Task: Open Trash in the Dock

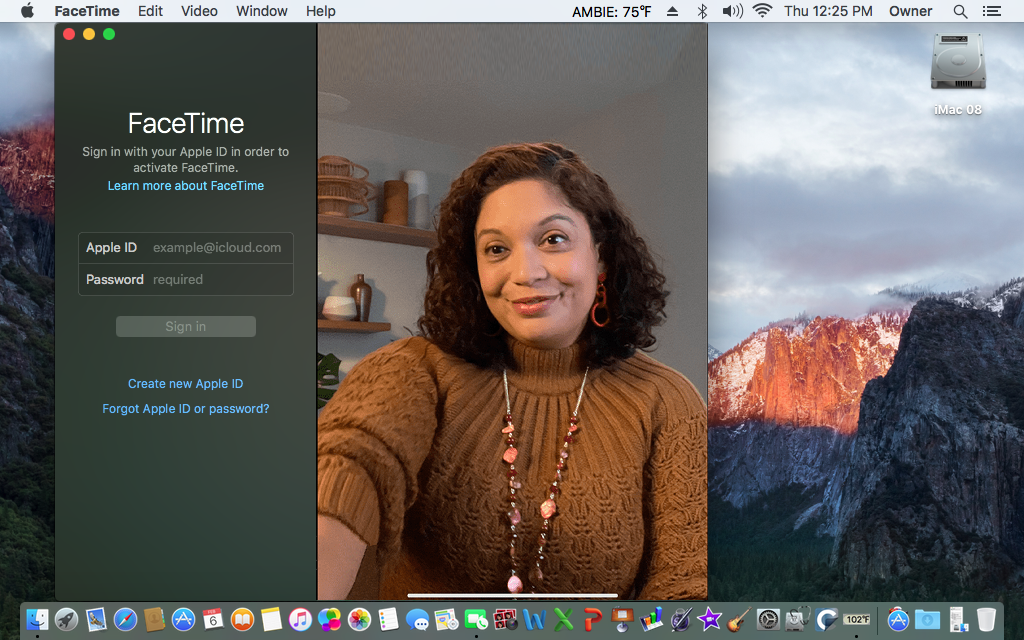Action: 986,618
